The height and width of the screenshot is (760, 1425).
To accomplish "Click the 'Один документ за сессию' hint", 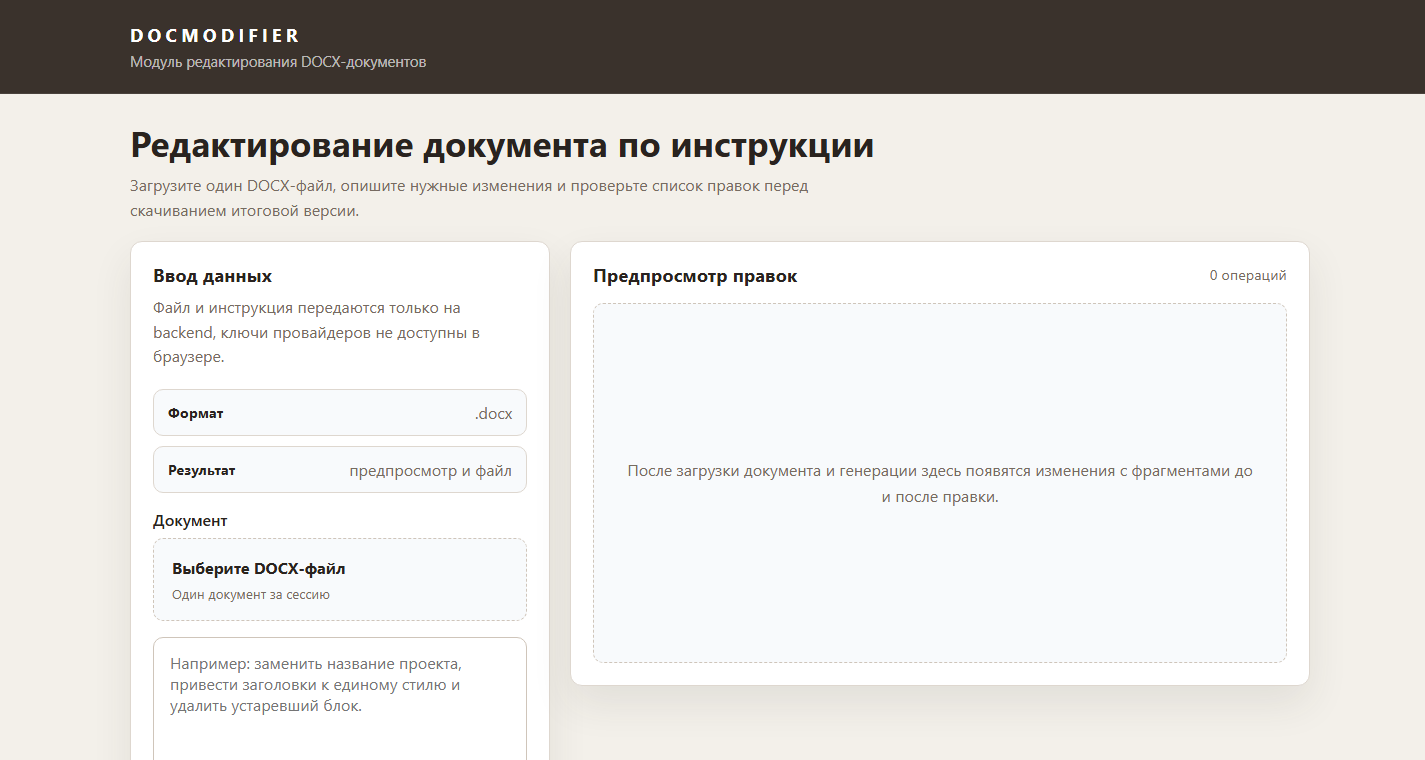I will pos(251,595).
